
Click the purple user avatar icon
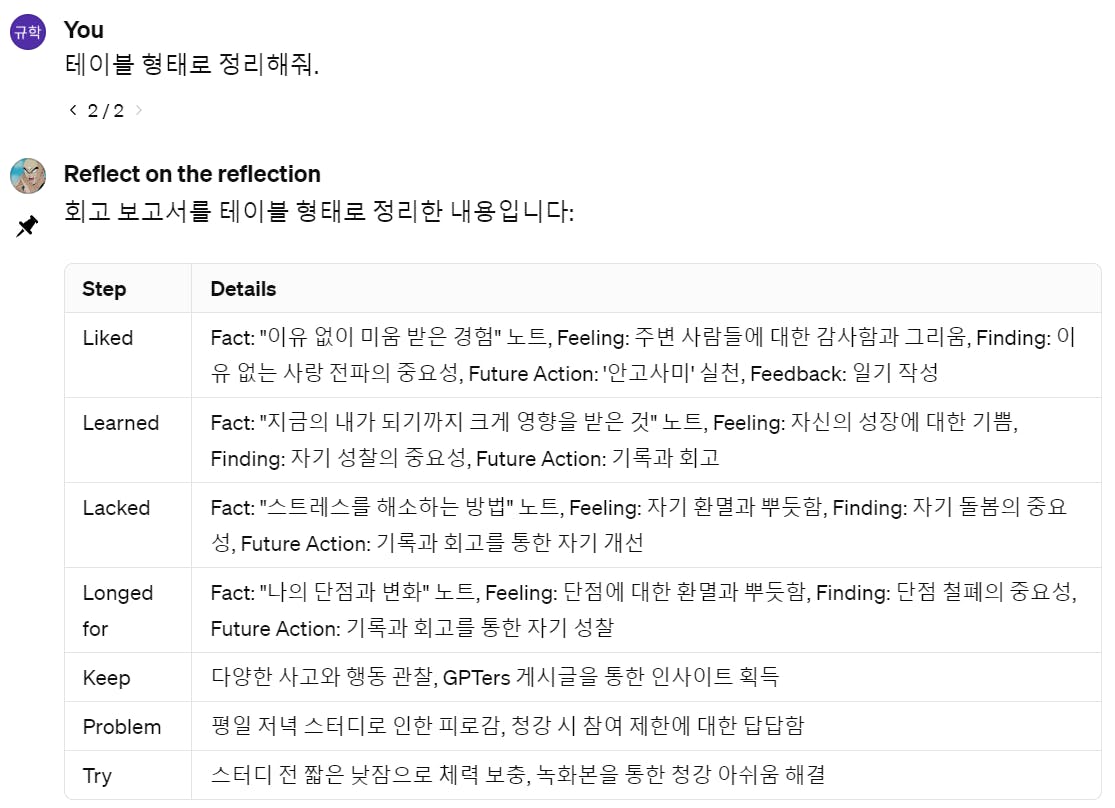click(28, 32)
